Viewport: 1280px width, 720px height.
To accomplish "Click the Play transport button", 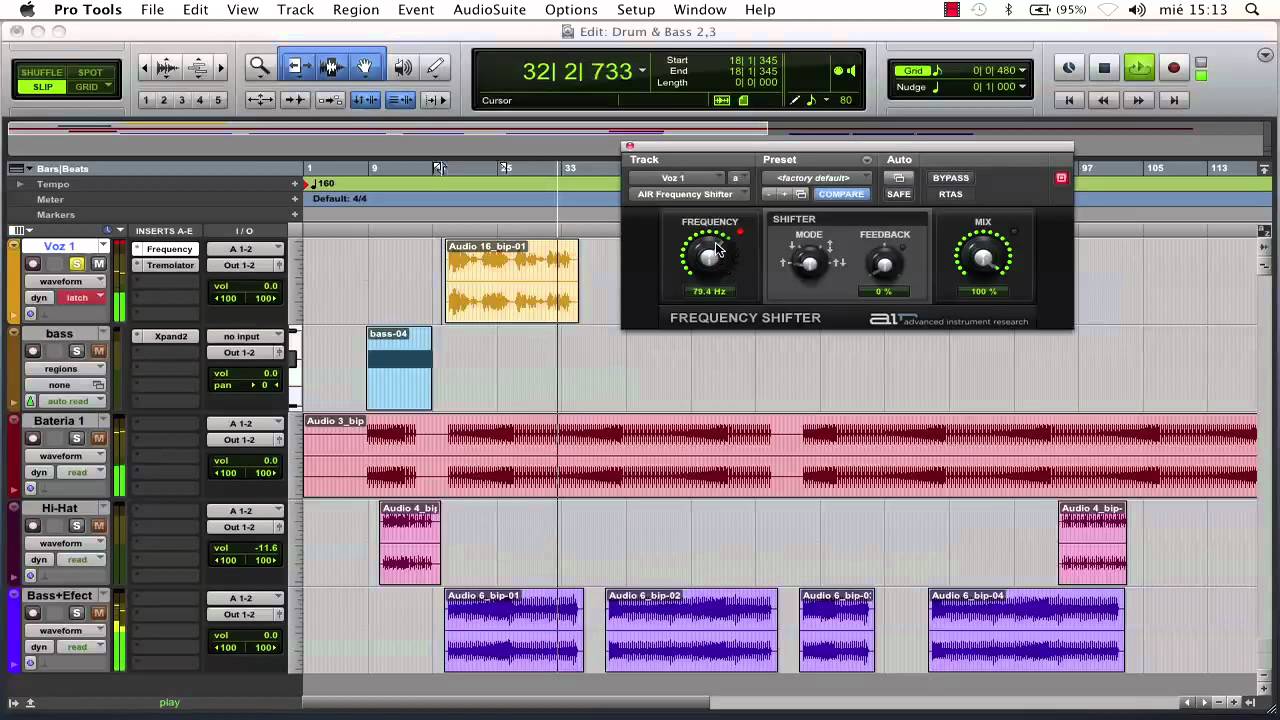I will tap(1139, 68).
